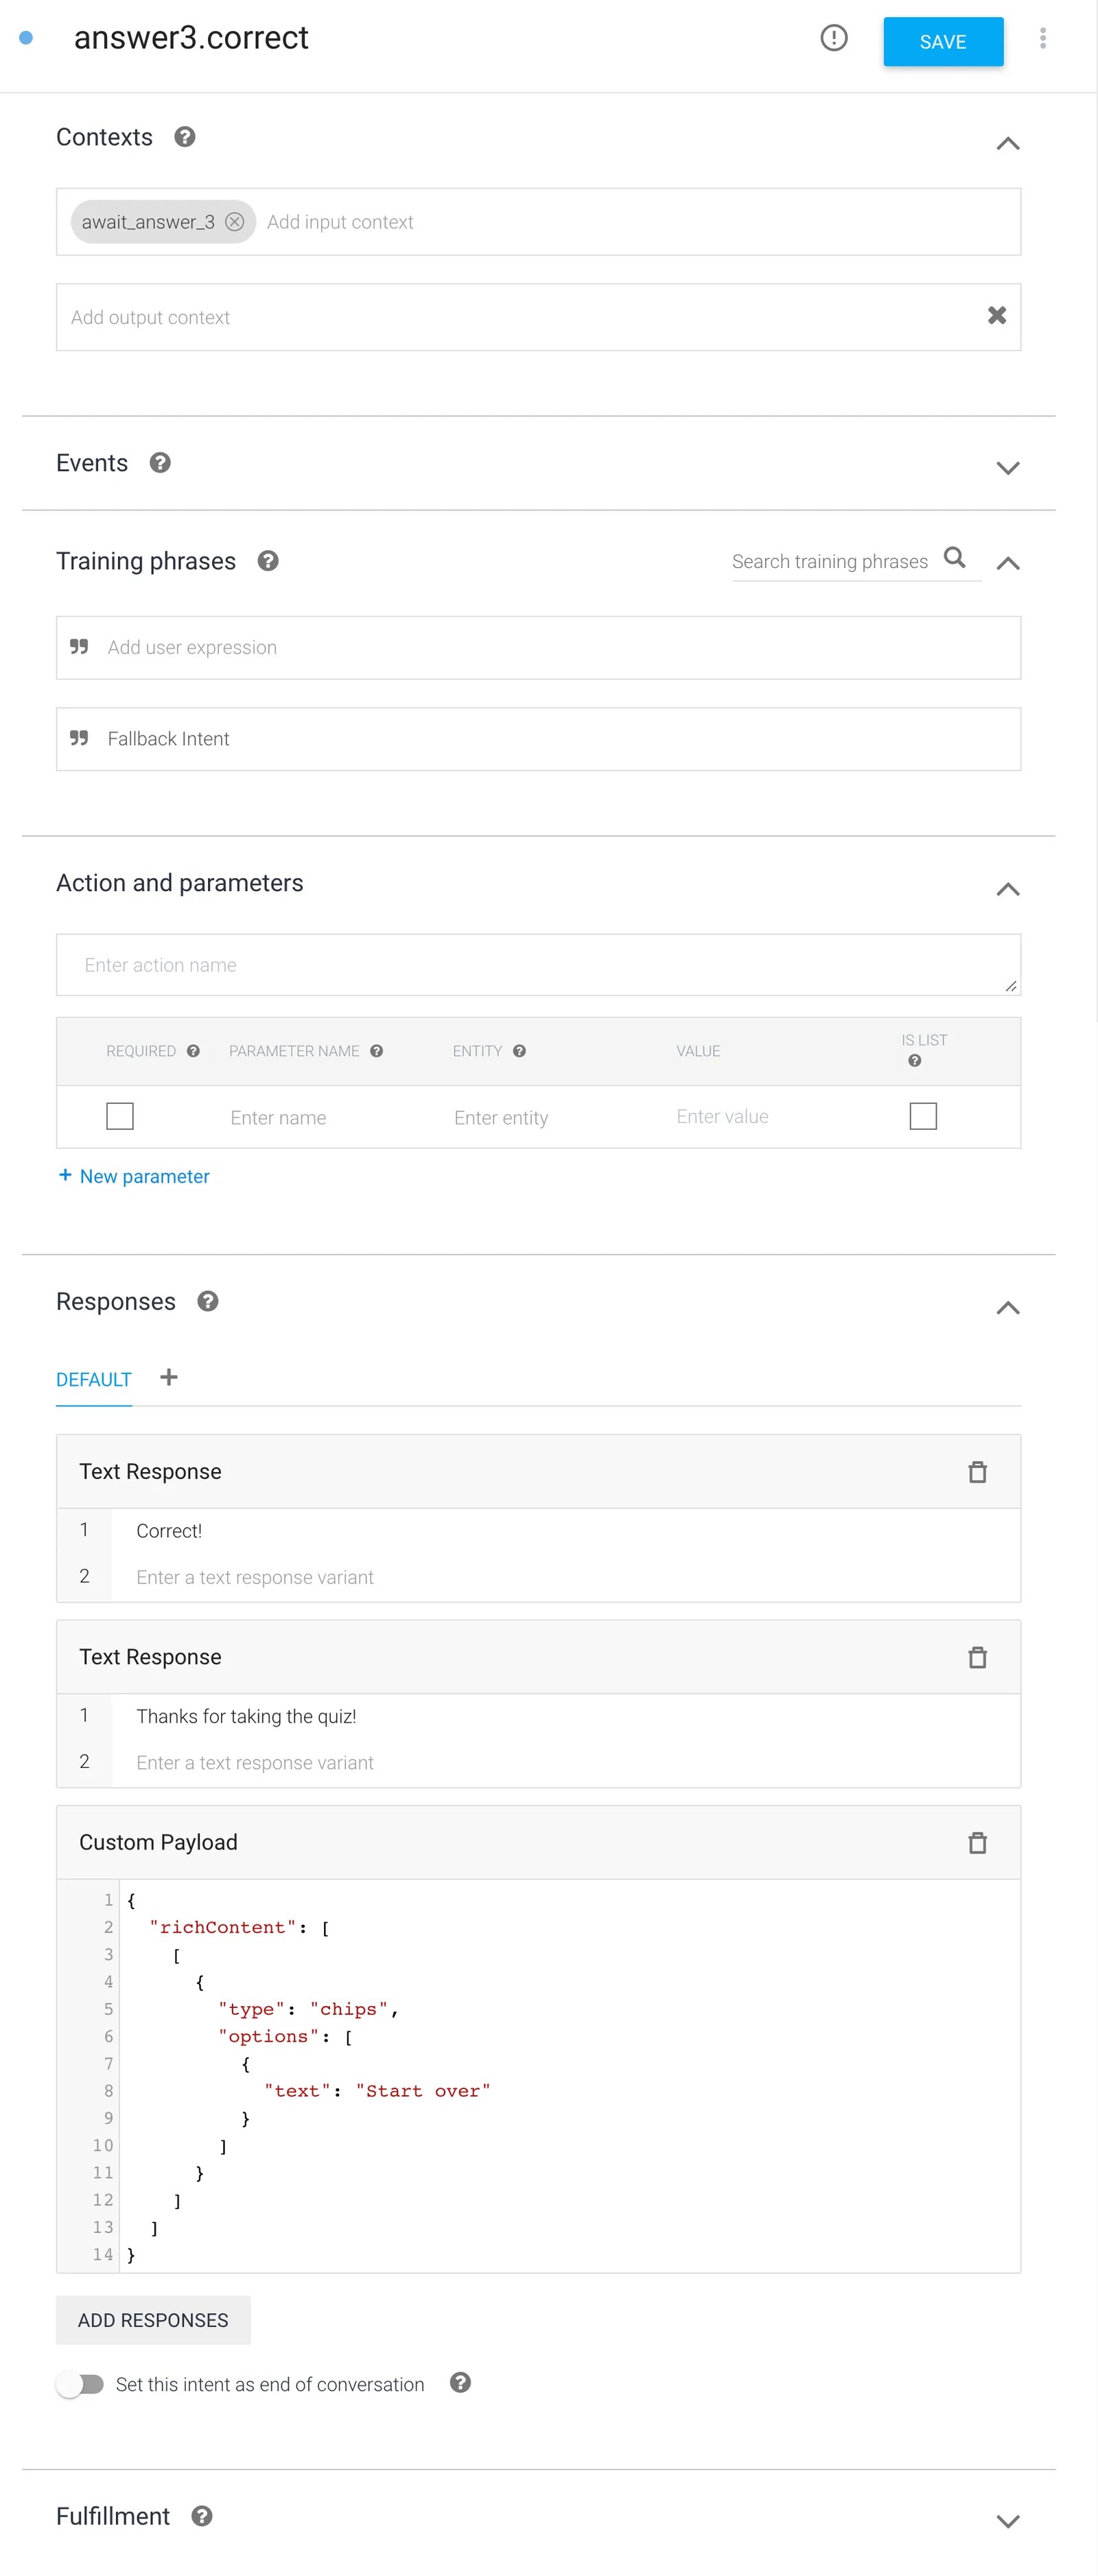Select the DEFAULT responses tab
1098x2576 pixels.
[94, 1380]
